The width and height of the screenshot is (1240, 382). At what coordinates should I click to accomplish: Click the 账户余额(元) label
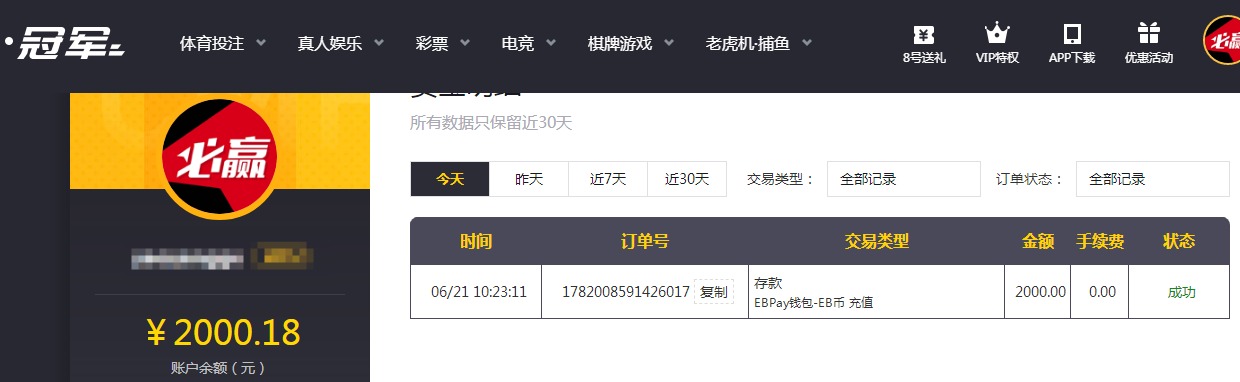click(218, 368)
